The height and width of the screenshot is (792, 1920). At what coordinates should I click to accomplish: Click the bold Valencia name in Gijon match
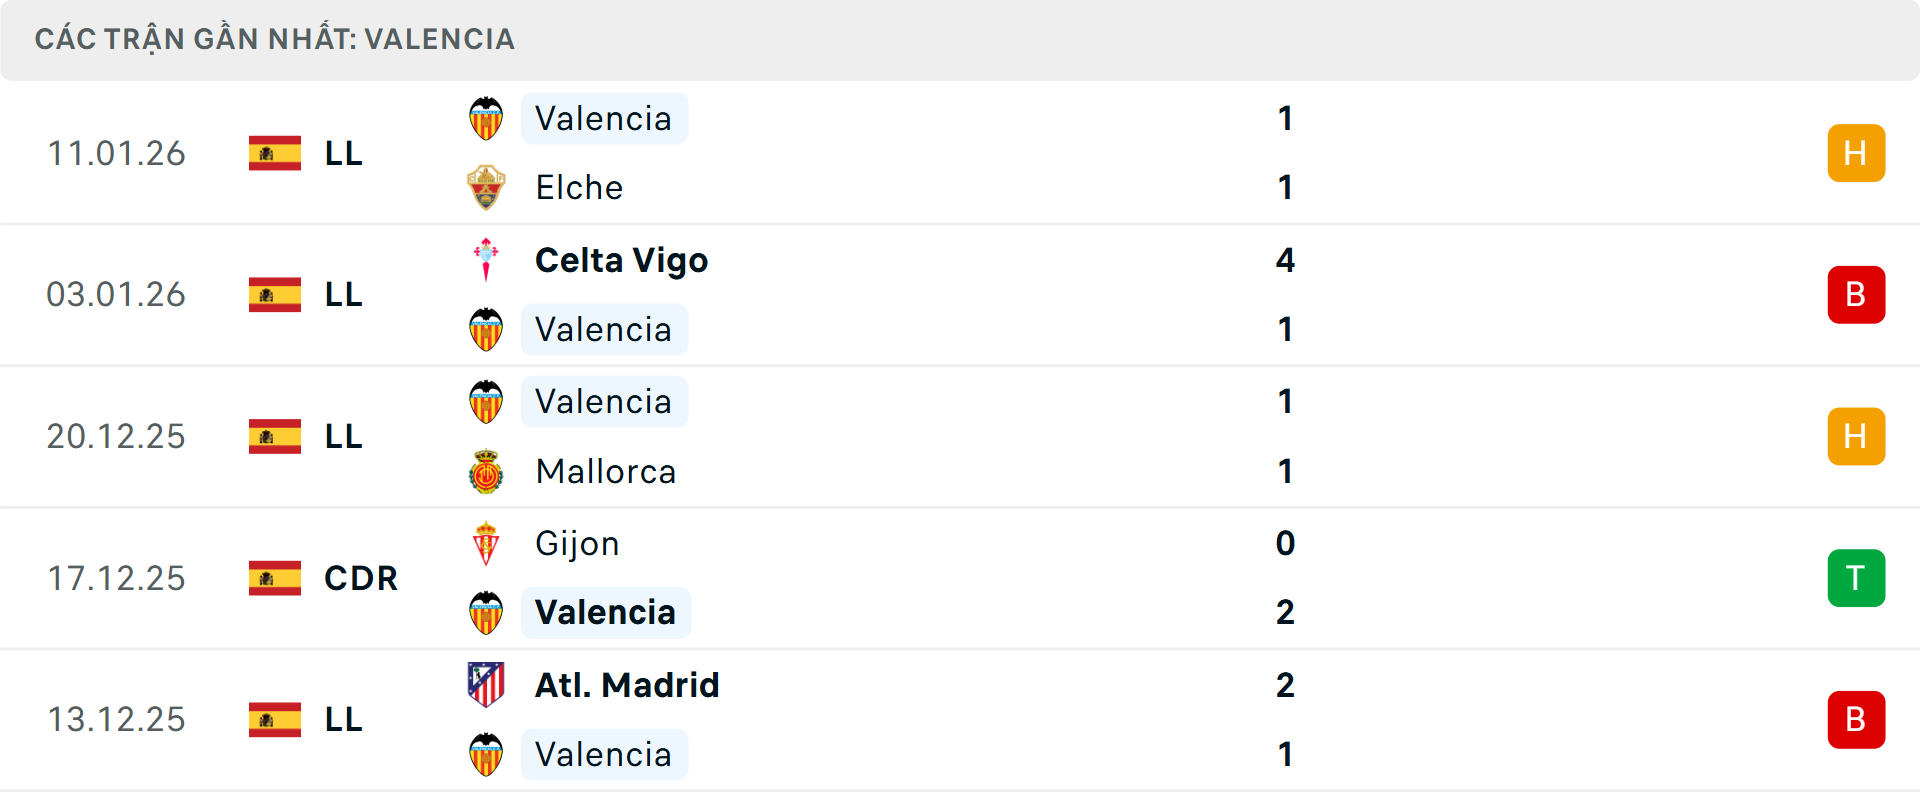[x=605, y=612]
